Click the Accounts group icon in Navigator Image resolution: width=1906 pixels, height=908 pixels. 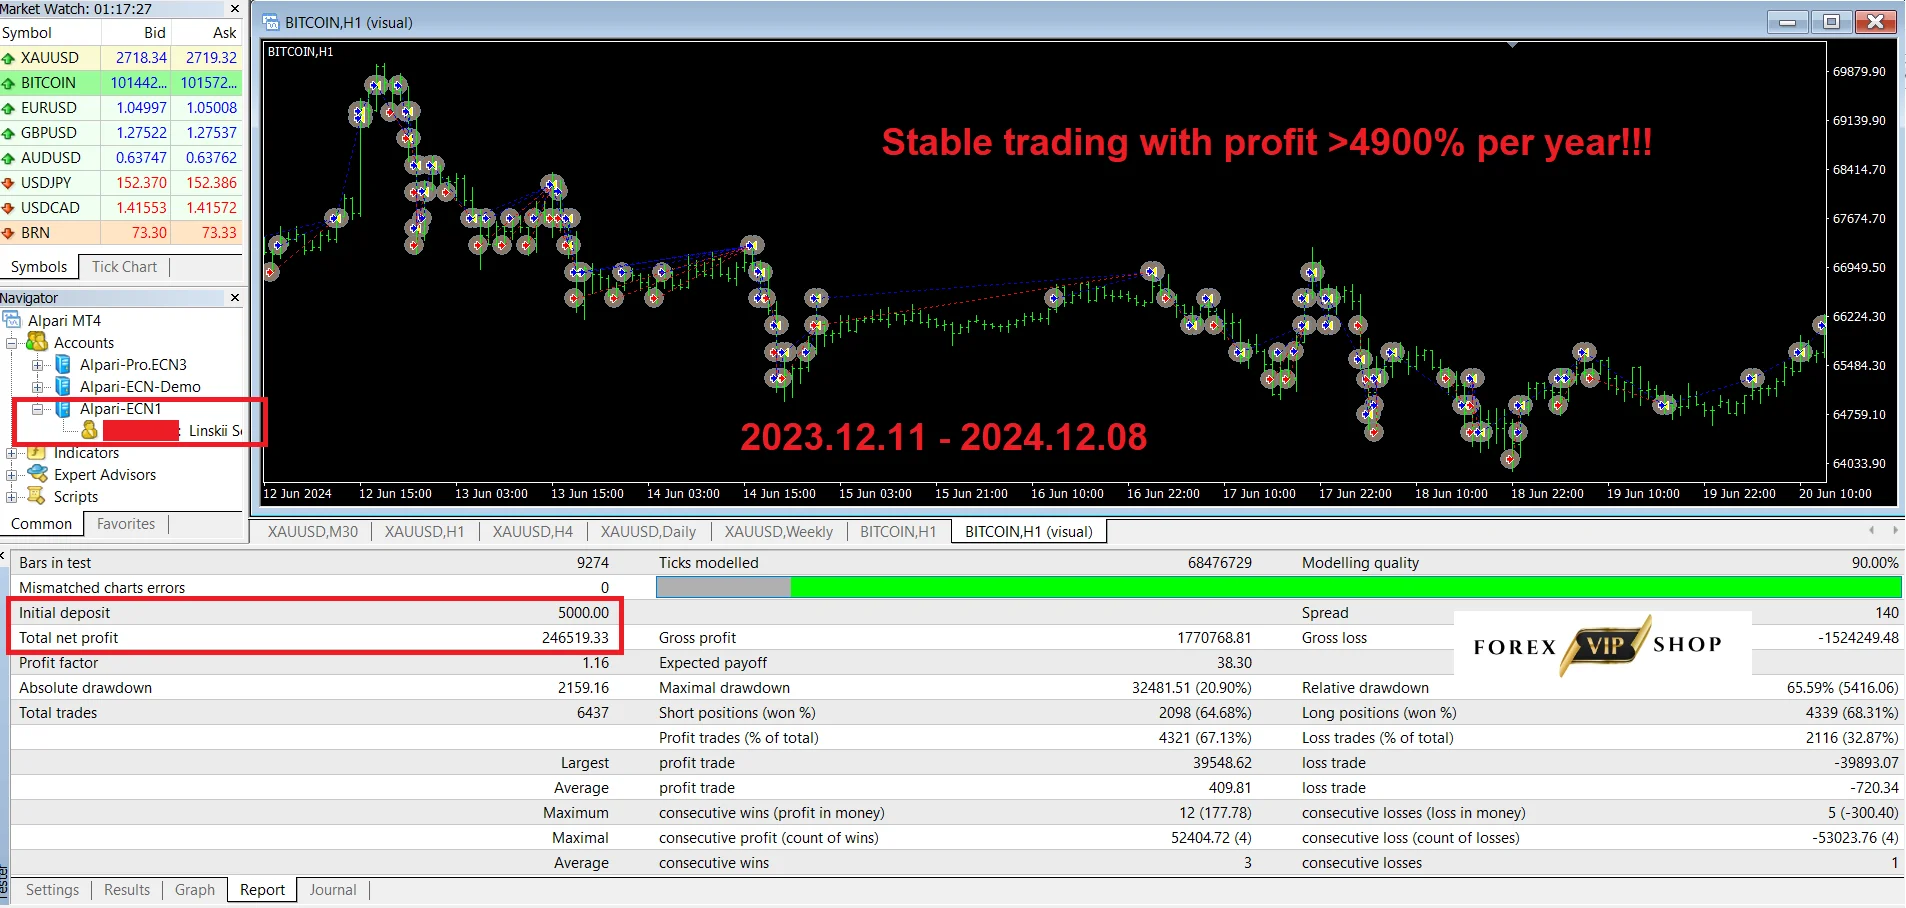[x=38, y=342]
